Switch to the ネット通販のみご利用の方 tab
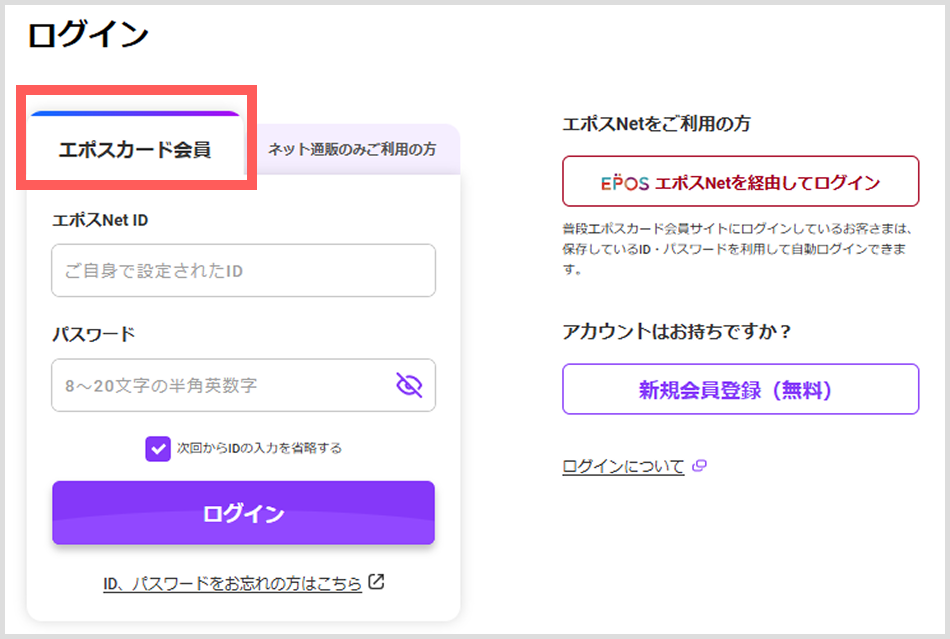 pyautogui.click(x=352, y=149)
